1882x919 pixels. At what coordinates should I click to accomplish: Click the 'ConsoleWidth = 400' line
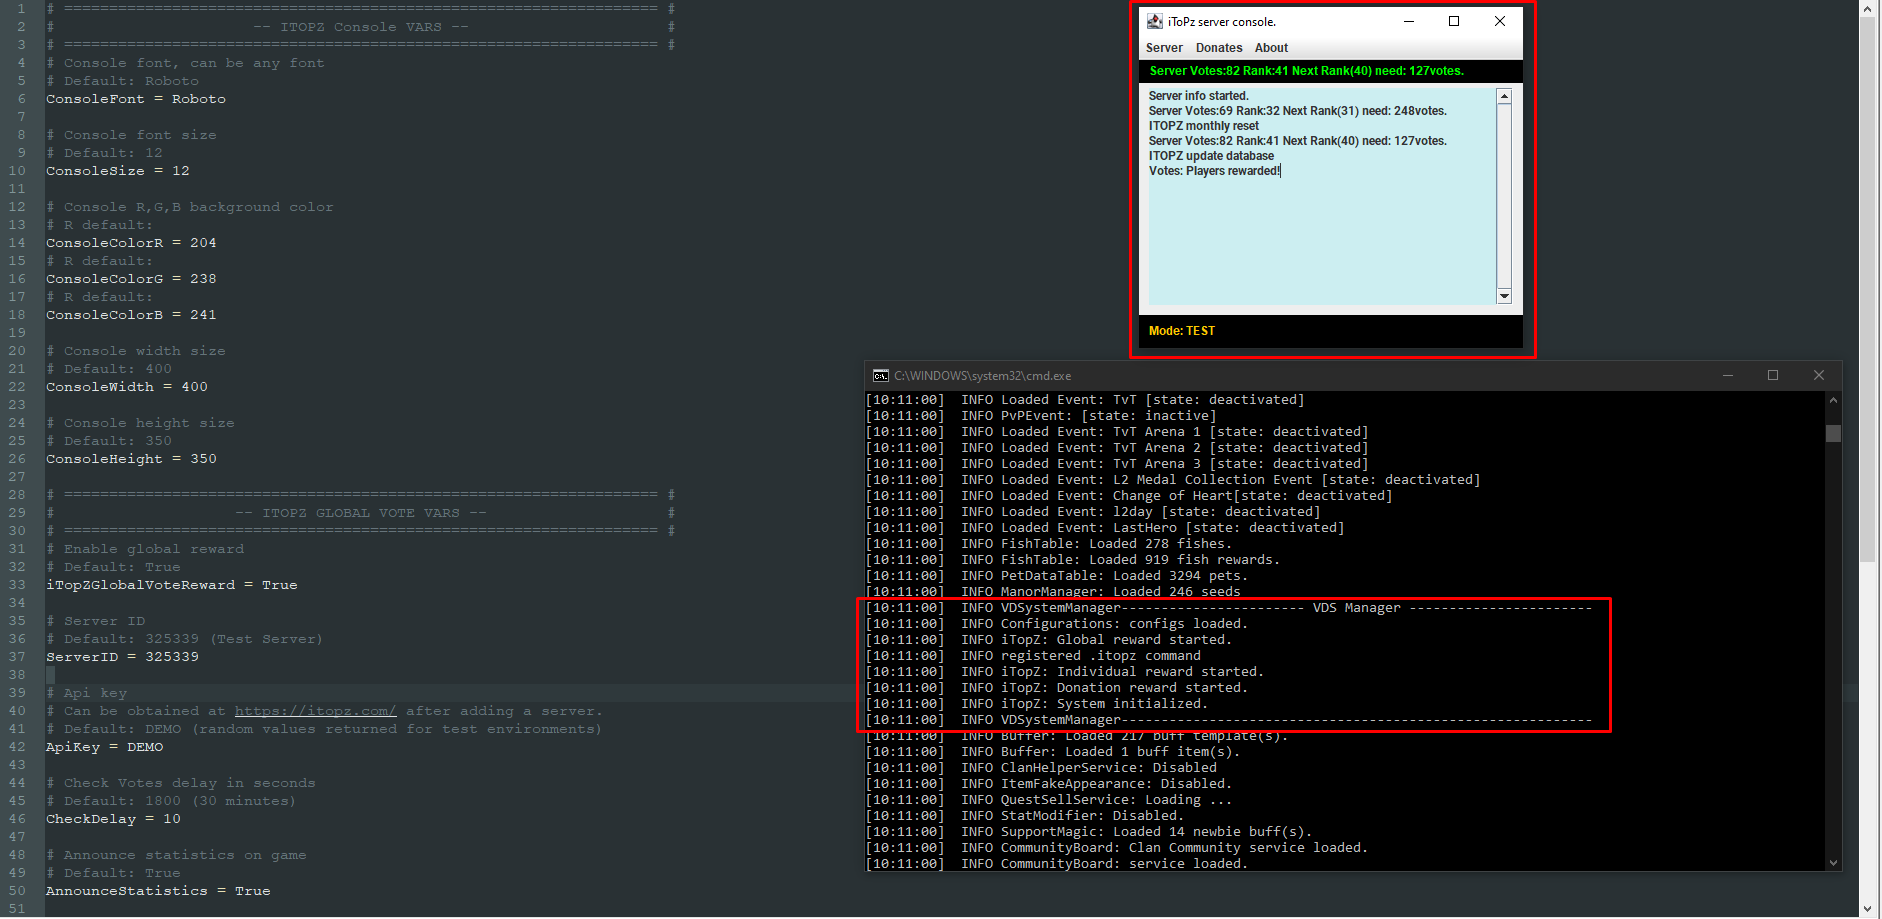tap(127, 387)
